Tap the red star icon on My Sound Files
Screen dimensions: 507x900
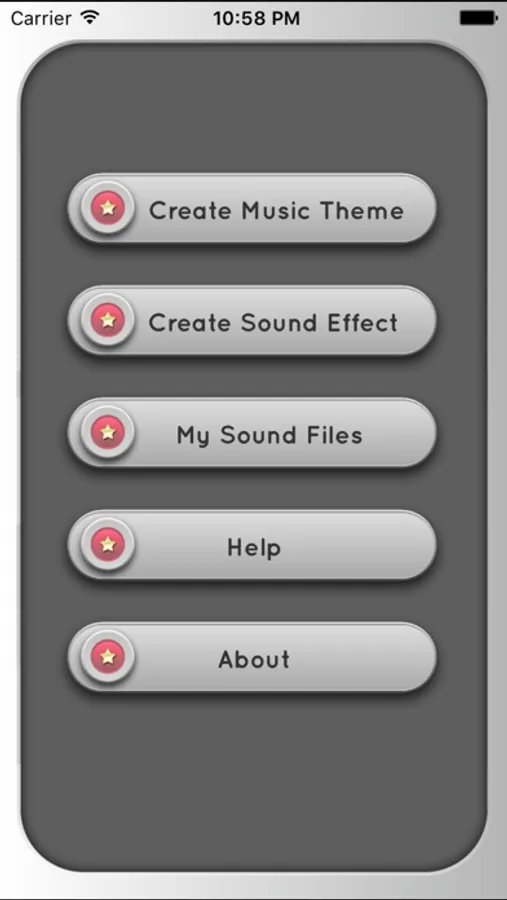(108, 432)
